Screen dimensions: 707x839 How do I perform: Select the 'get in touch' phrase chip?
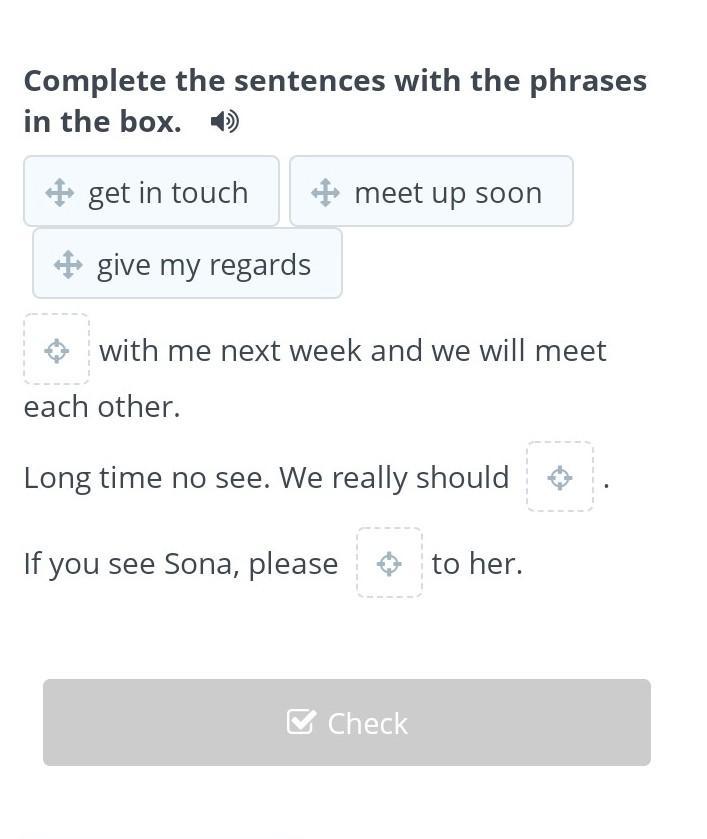point(151,191)
